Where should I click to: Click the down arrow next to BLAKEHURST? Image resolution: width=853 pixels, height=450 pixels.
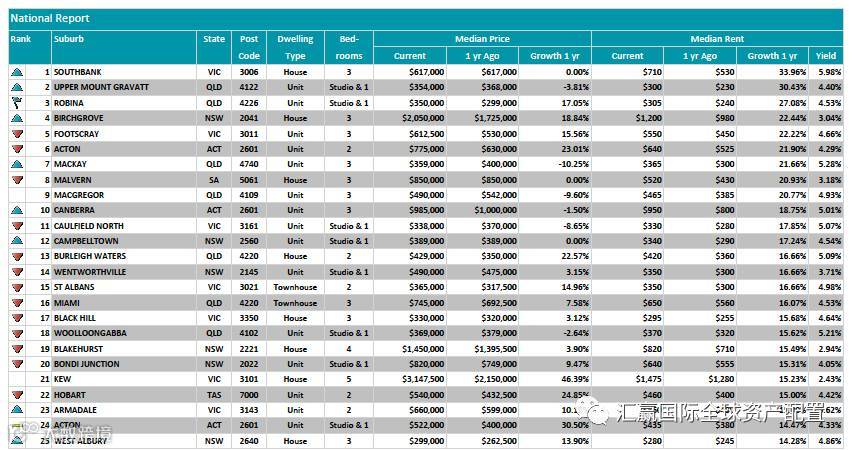coord(17,349)
